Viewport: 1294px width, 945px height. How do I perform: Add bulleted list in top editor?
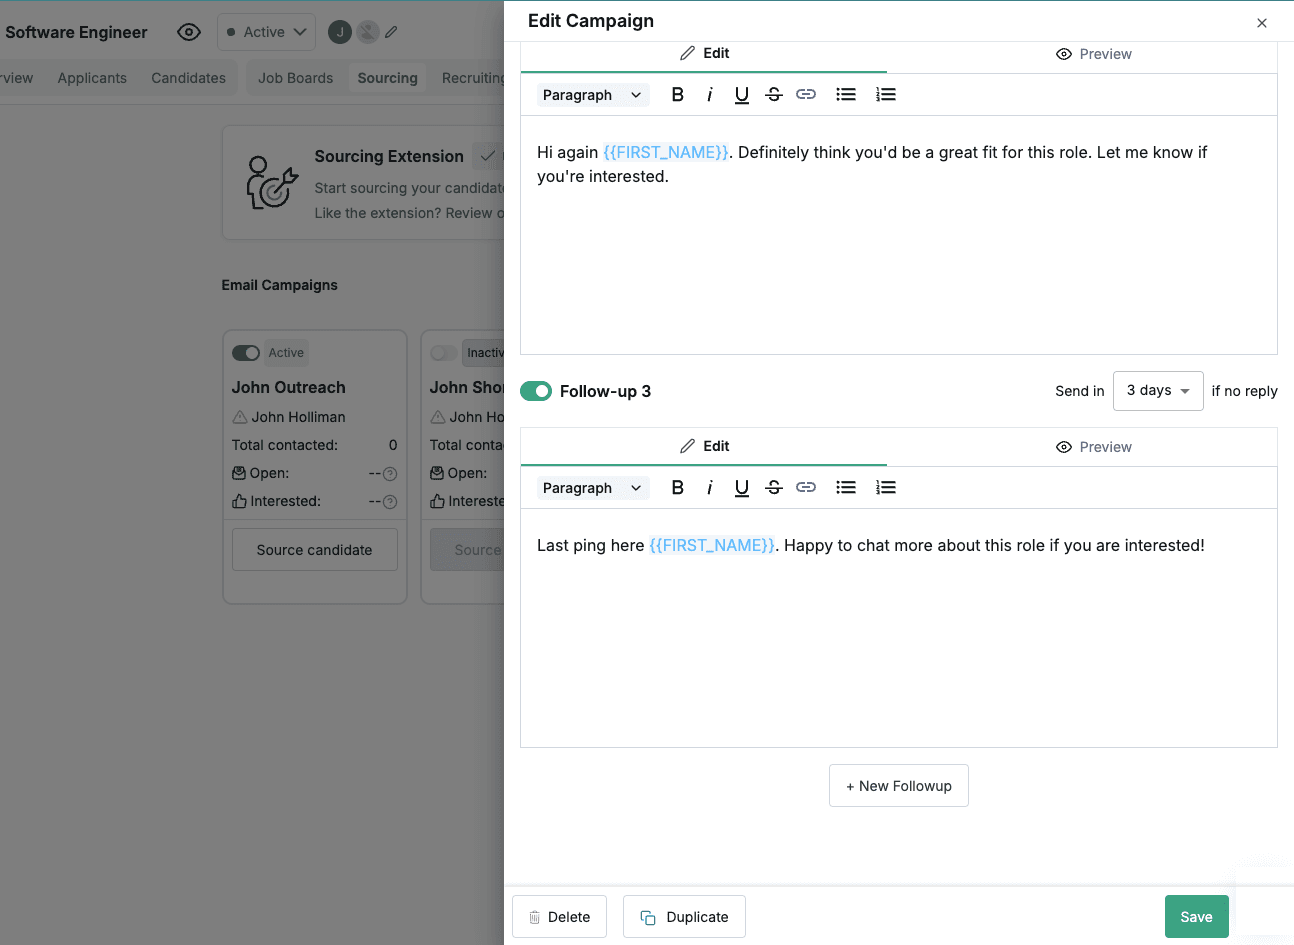click(x=846, y=95)
